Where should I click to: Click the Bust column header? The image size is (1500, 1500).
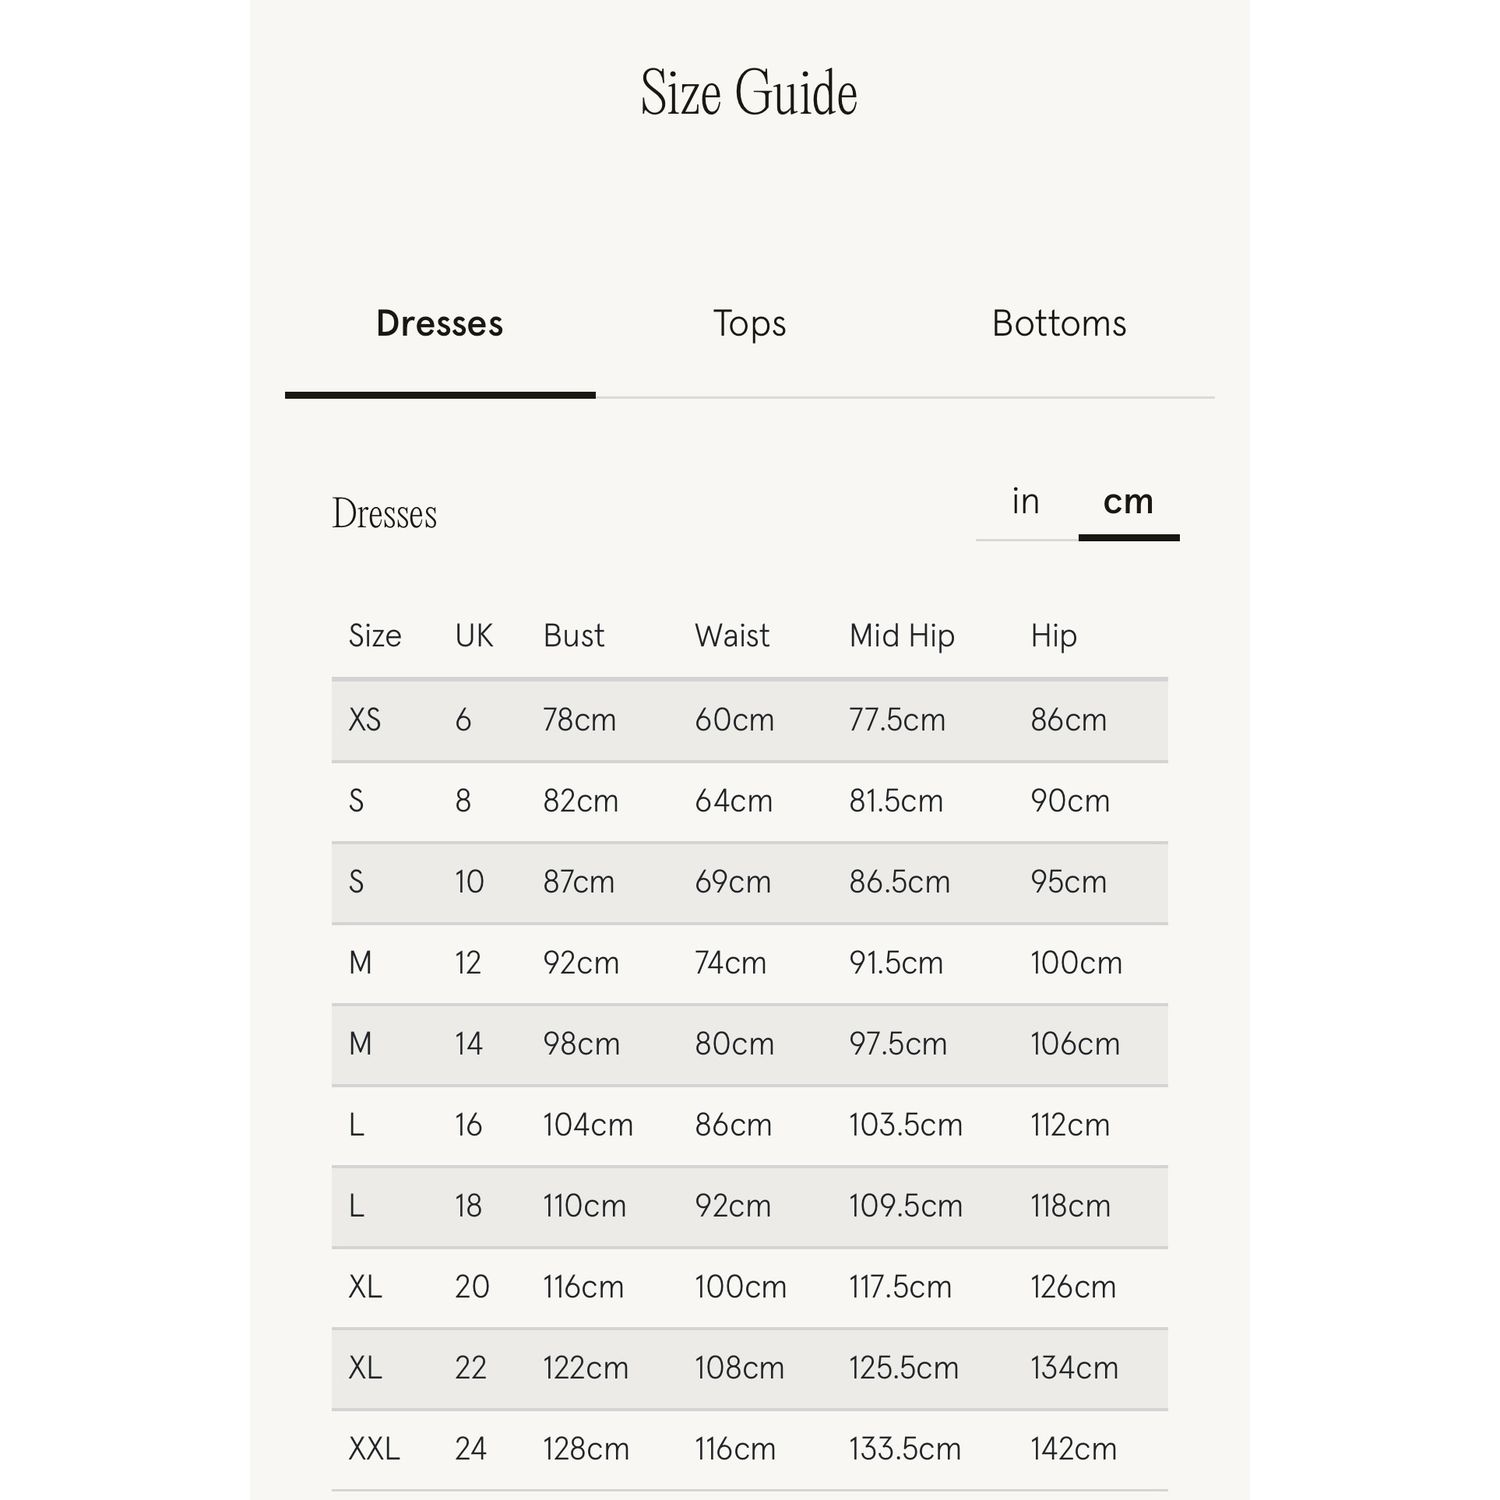coord(573,636)
